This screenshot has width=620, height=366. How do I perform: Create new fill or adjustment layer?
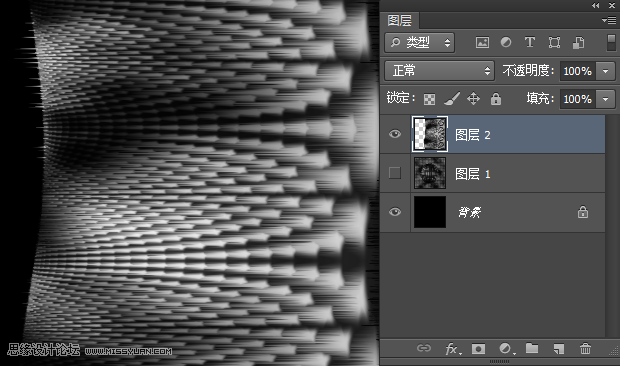coord(506,349)
